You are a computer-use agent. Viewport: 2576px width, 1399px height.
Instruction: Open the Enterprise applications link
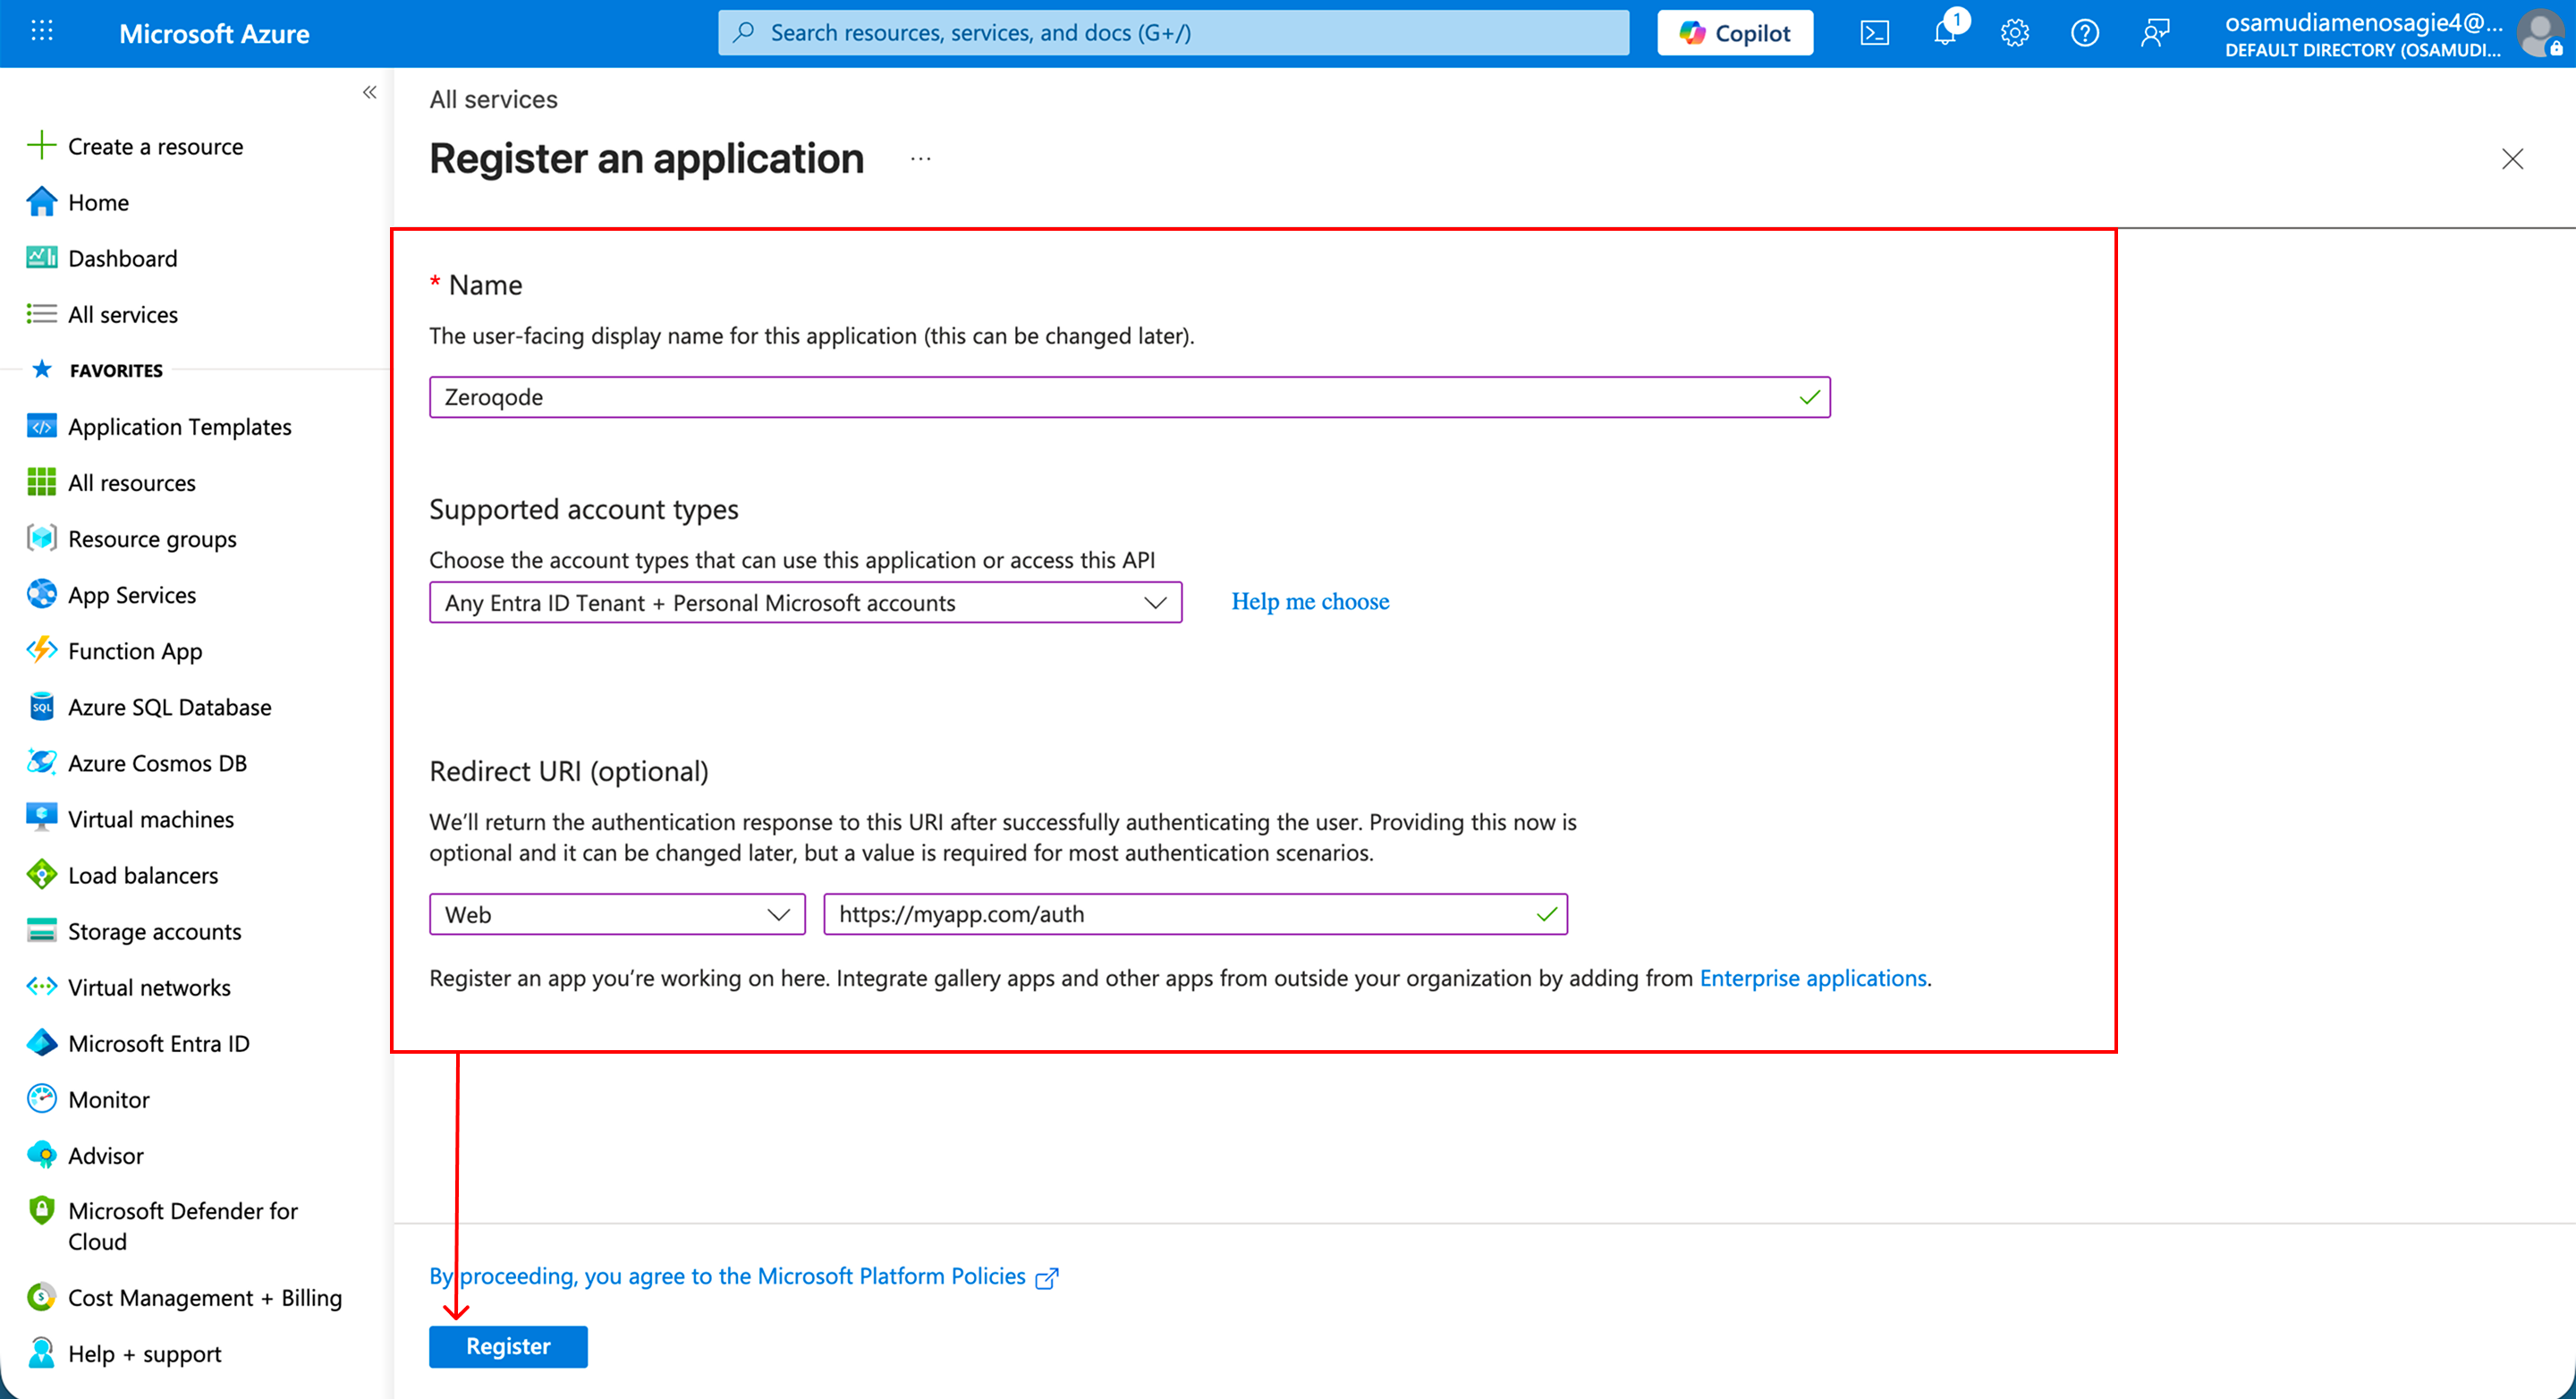[1812, 977]
